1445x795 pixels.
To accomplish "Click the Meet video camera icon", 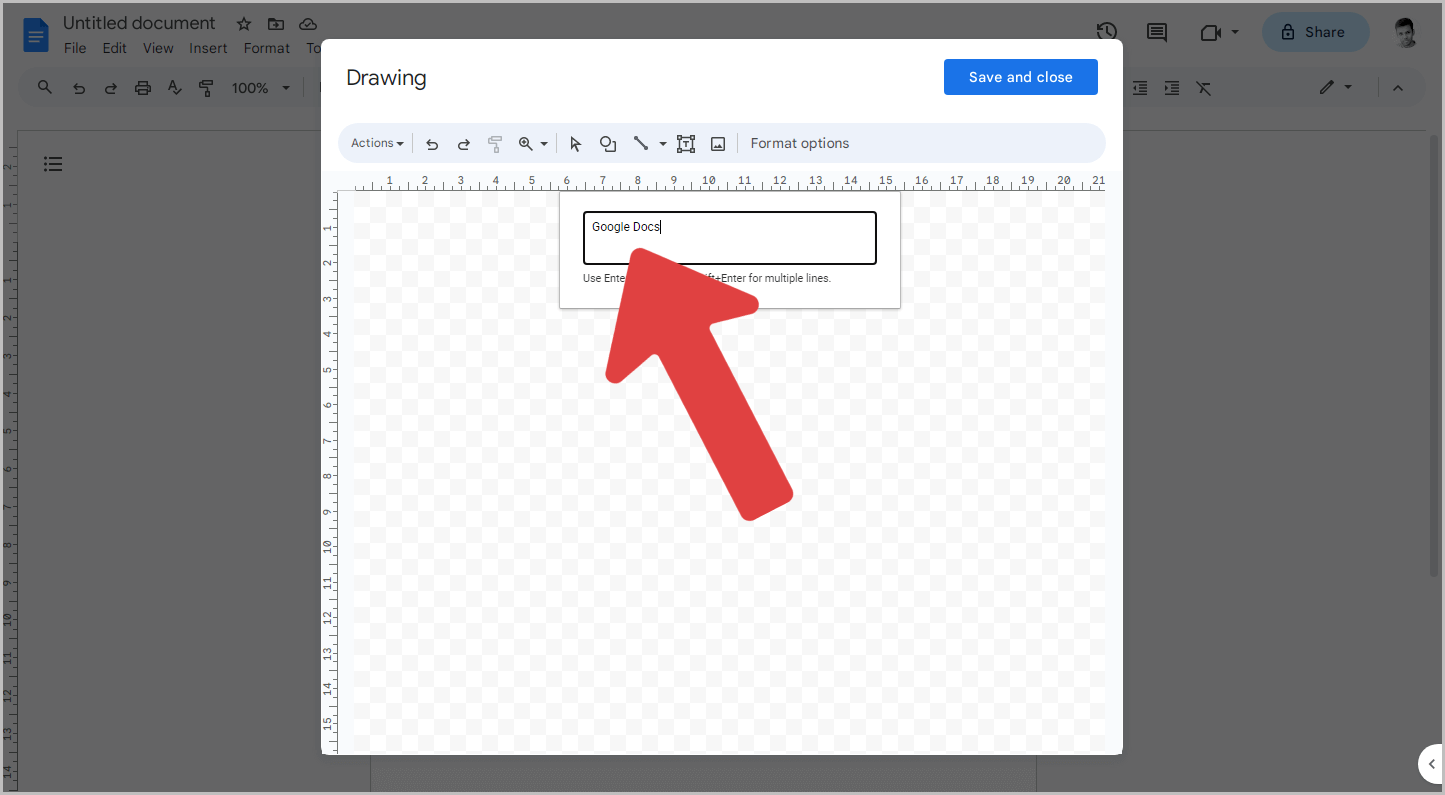I will pyautogui.click(x=1210, y=32).
